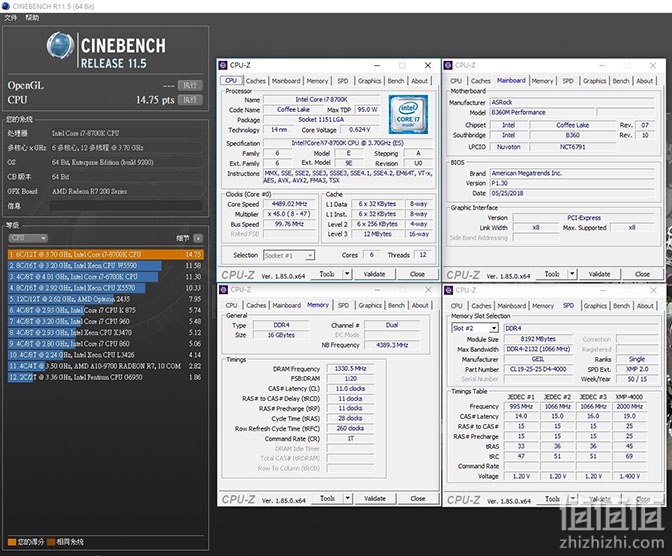Select SPD tab in Memory window
This screenshot has width=672, height=556.
[343, 305]
